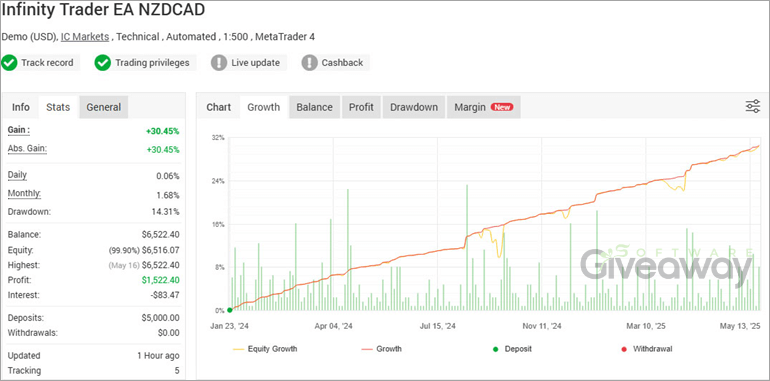Open the Margin tab marked New
This screenshot has height=381, width=770.
483,107
